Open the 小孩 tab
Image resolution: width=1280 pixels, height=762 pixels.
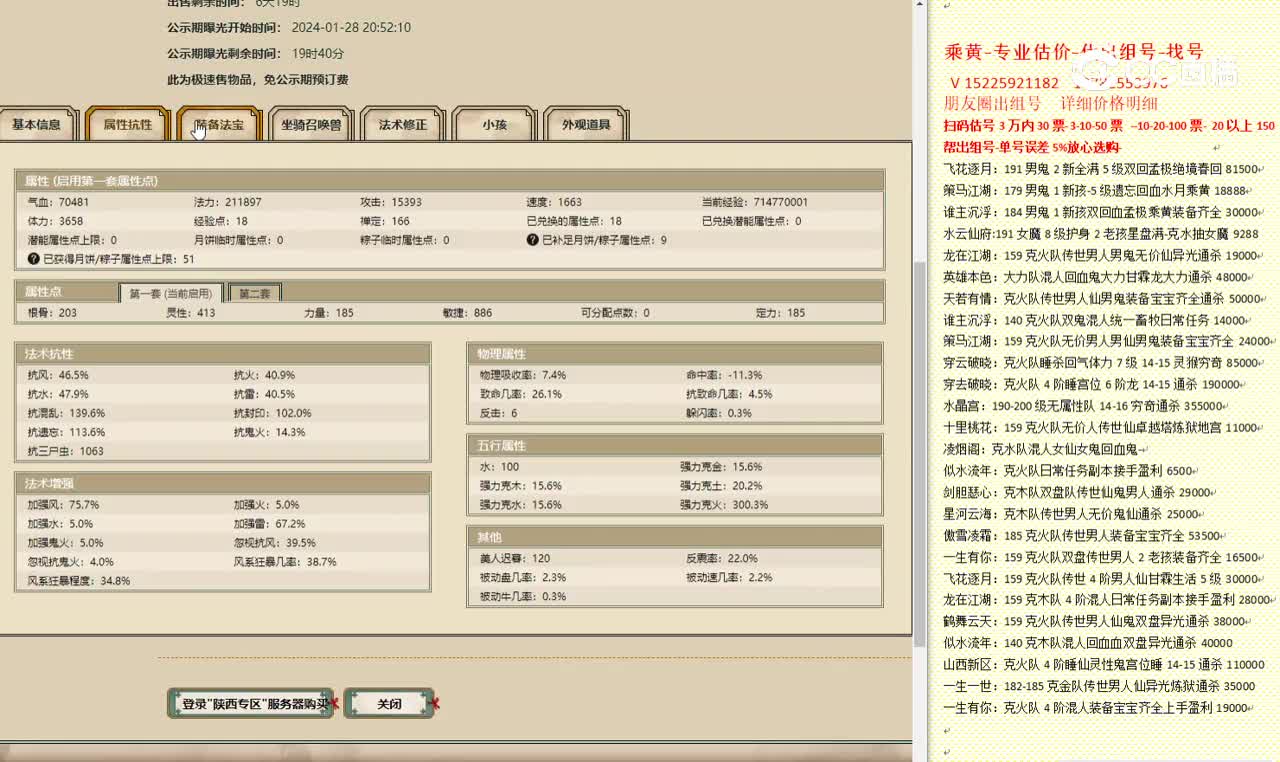pos(494,125)
